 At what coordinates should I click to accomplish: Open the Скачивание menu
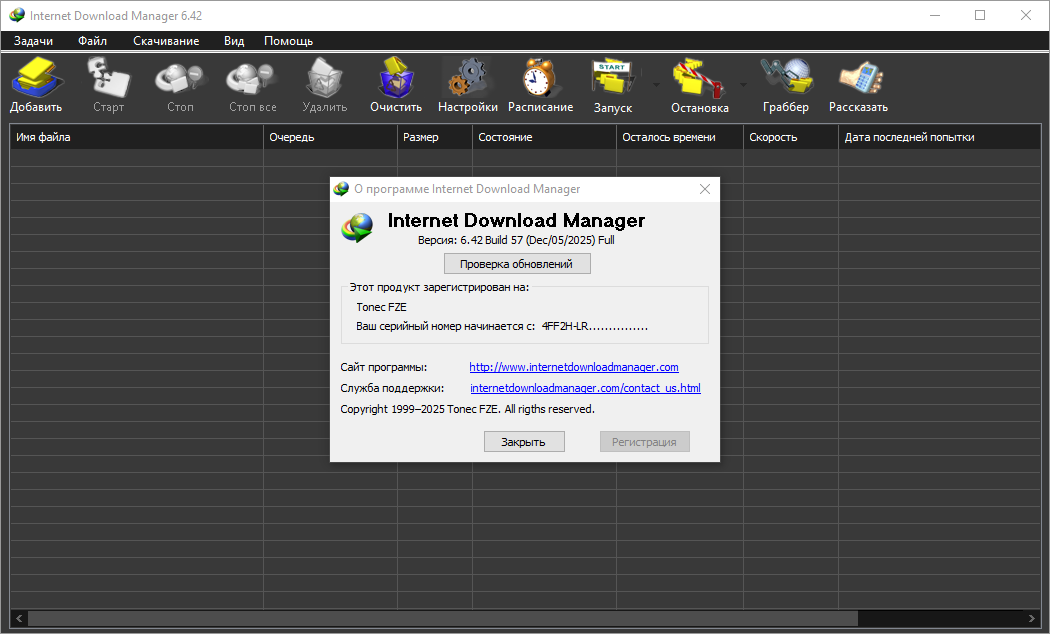pos(166,41)
